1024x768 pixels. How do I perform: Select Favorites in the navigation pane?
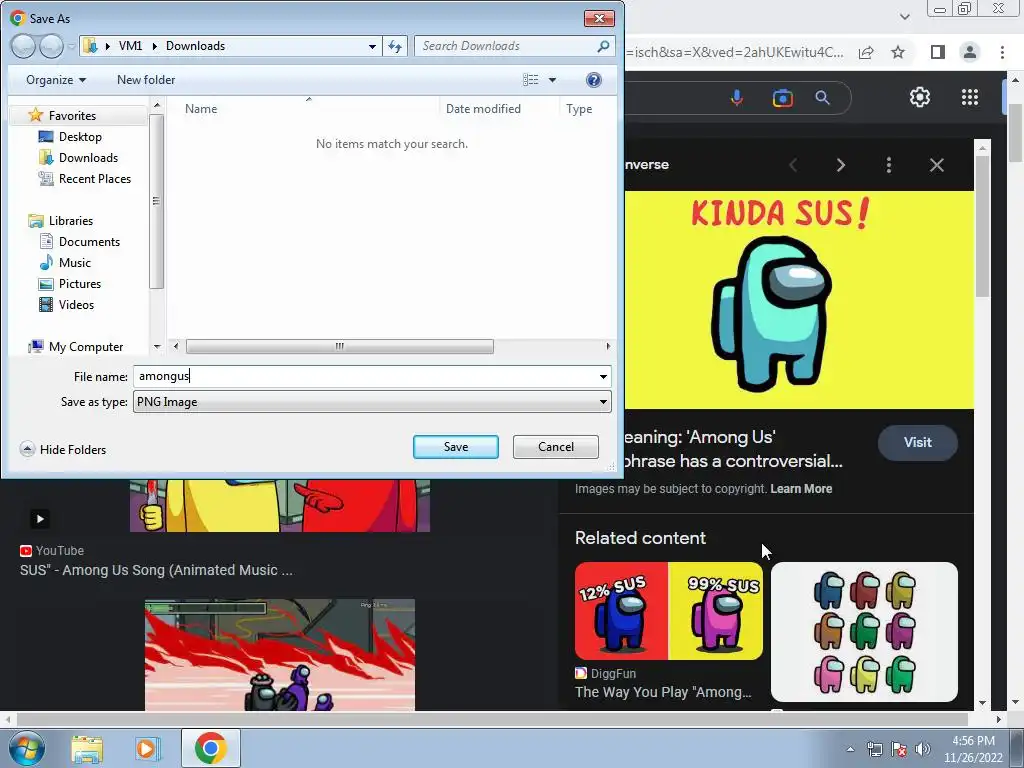[x=72, y=116]
